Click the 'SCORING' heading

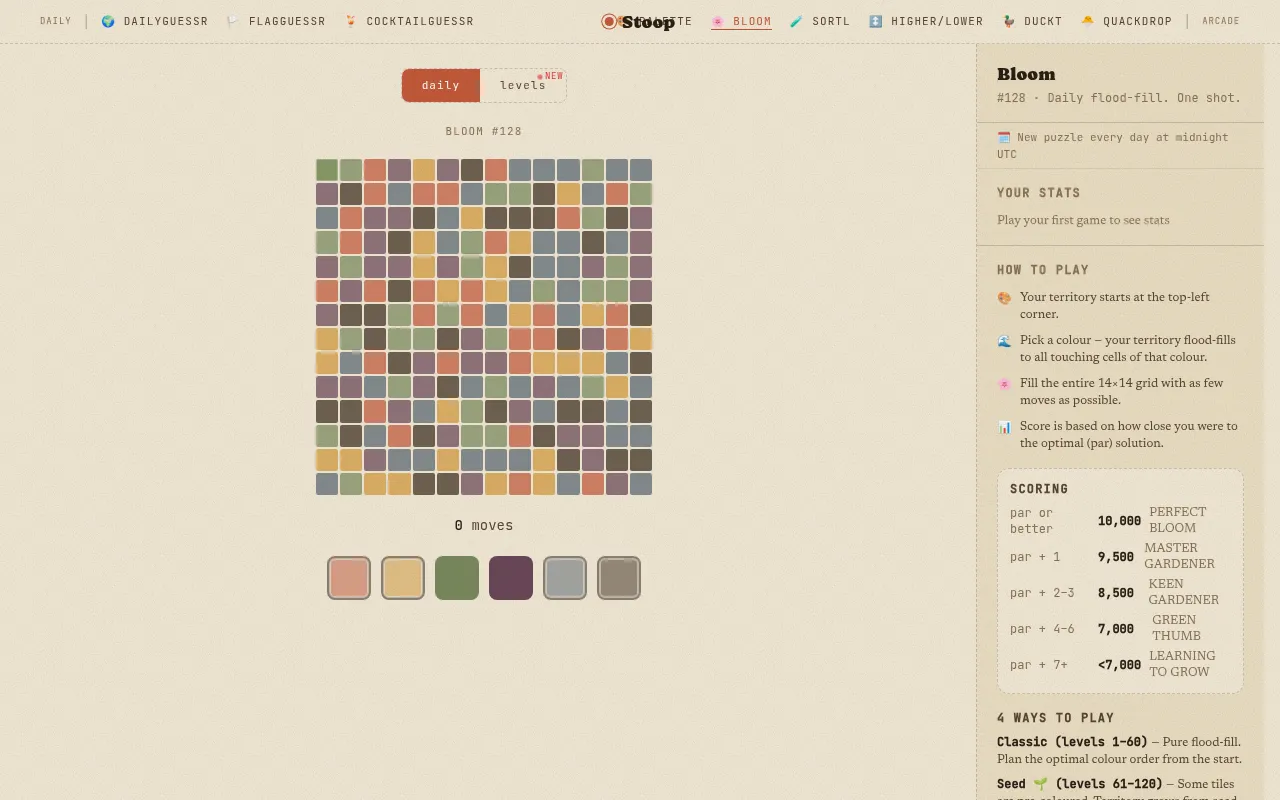(1039, 489)
